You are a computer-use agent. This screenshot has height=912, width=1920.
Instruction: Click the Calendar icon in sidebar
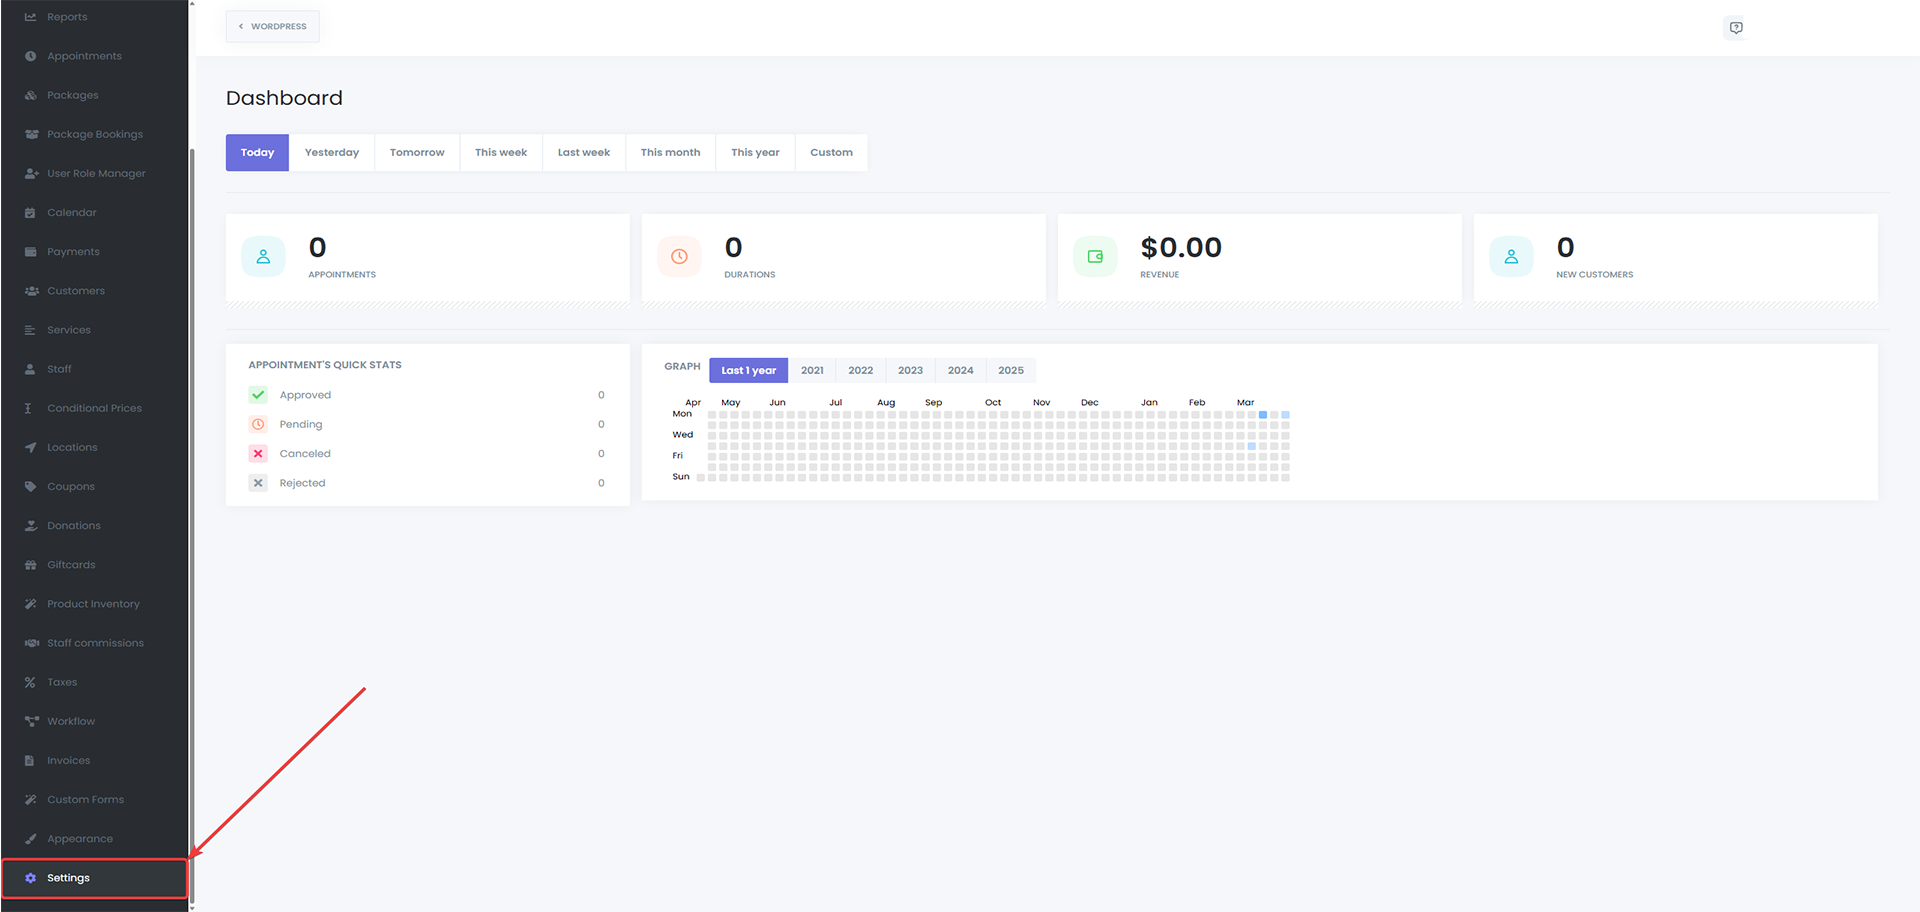(x=30, y=213)
